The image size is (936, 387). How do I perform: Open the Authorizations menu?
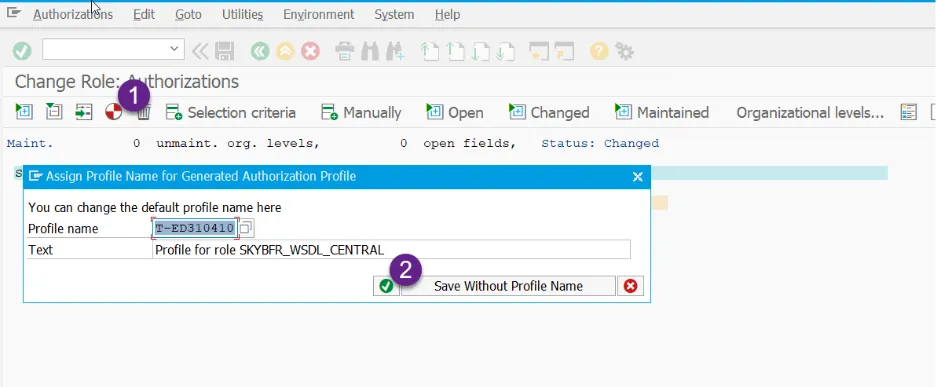73,14
